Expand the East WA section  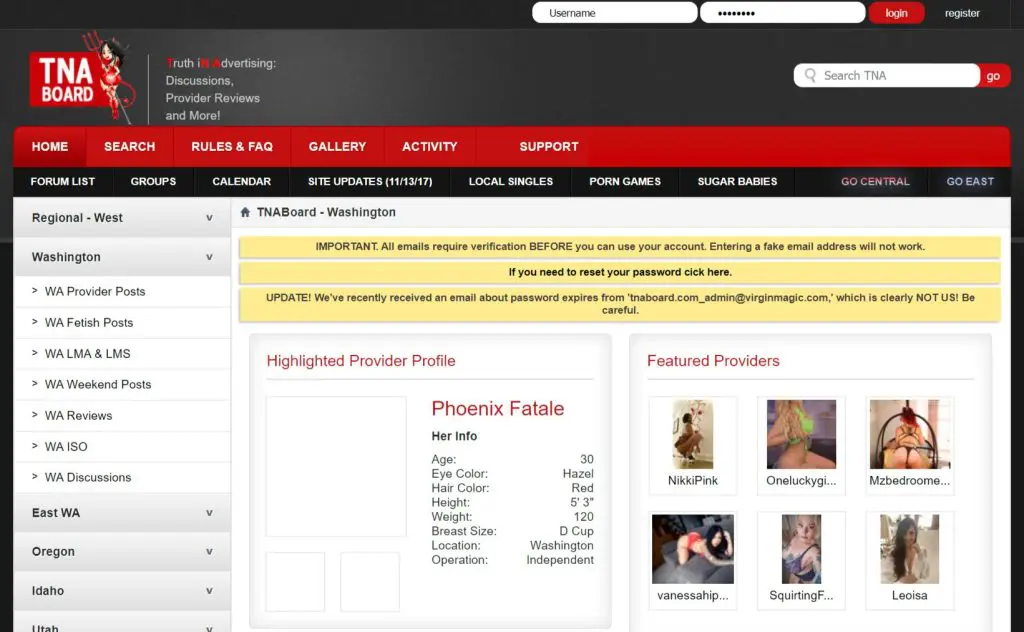pos(122,513)
